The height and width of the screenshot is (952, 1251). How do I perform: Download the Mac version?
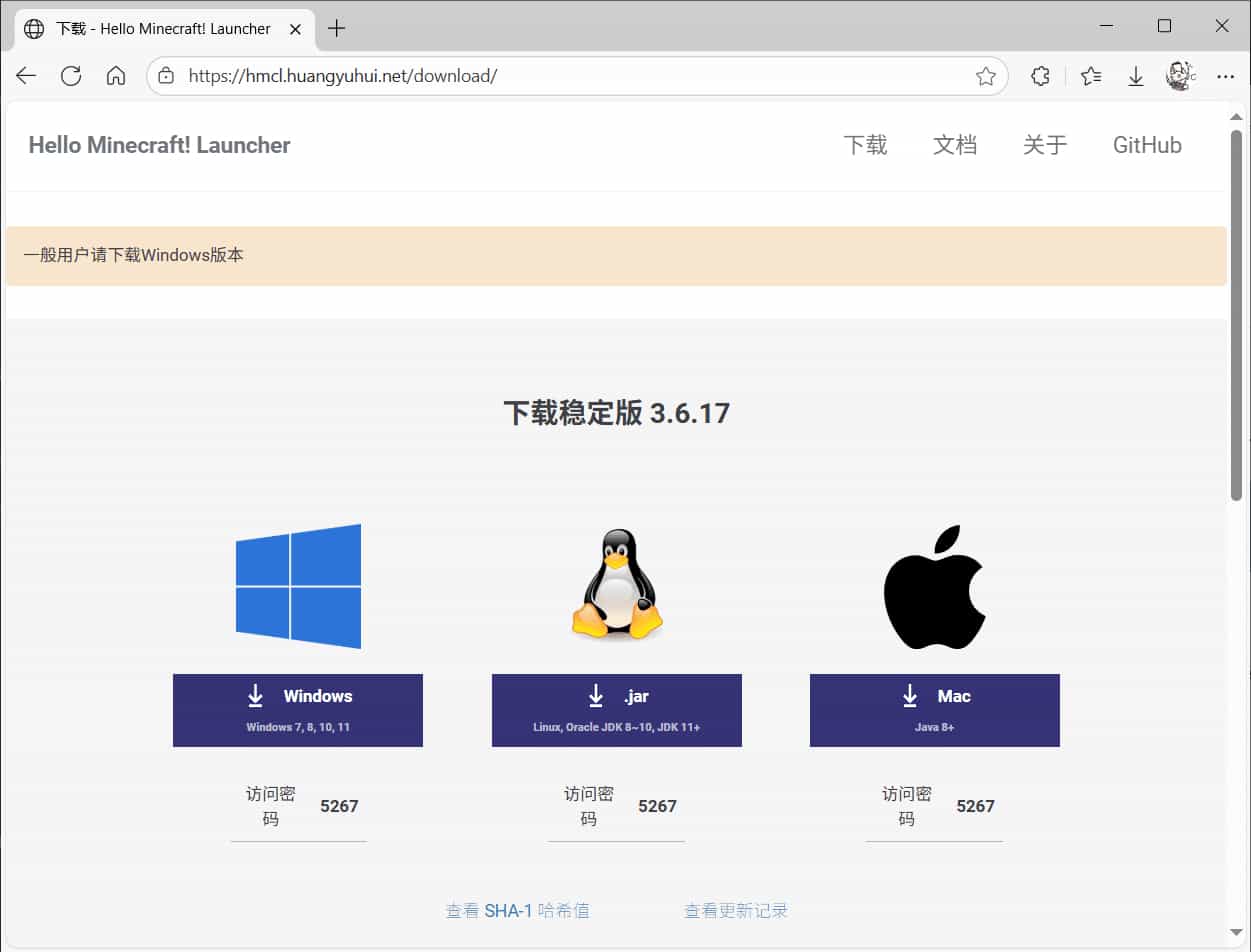[x=934, y=710]
